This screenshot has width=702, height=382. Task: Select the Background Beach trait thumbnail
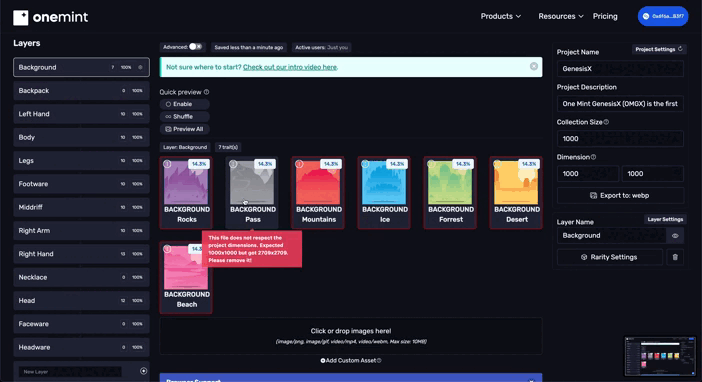point(186,267)
